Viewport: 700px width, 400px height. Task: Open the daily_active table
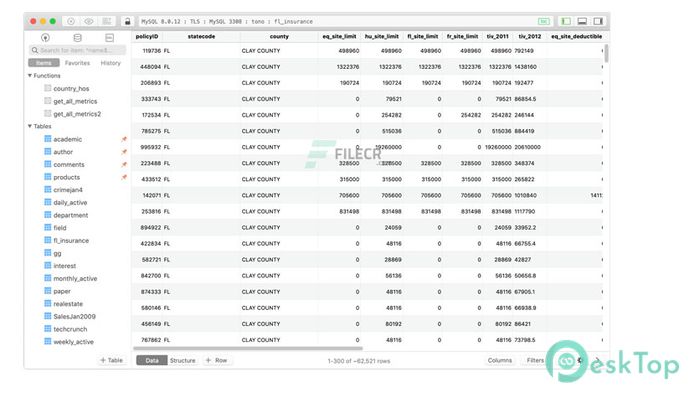[71, 202]
